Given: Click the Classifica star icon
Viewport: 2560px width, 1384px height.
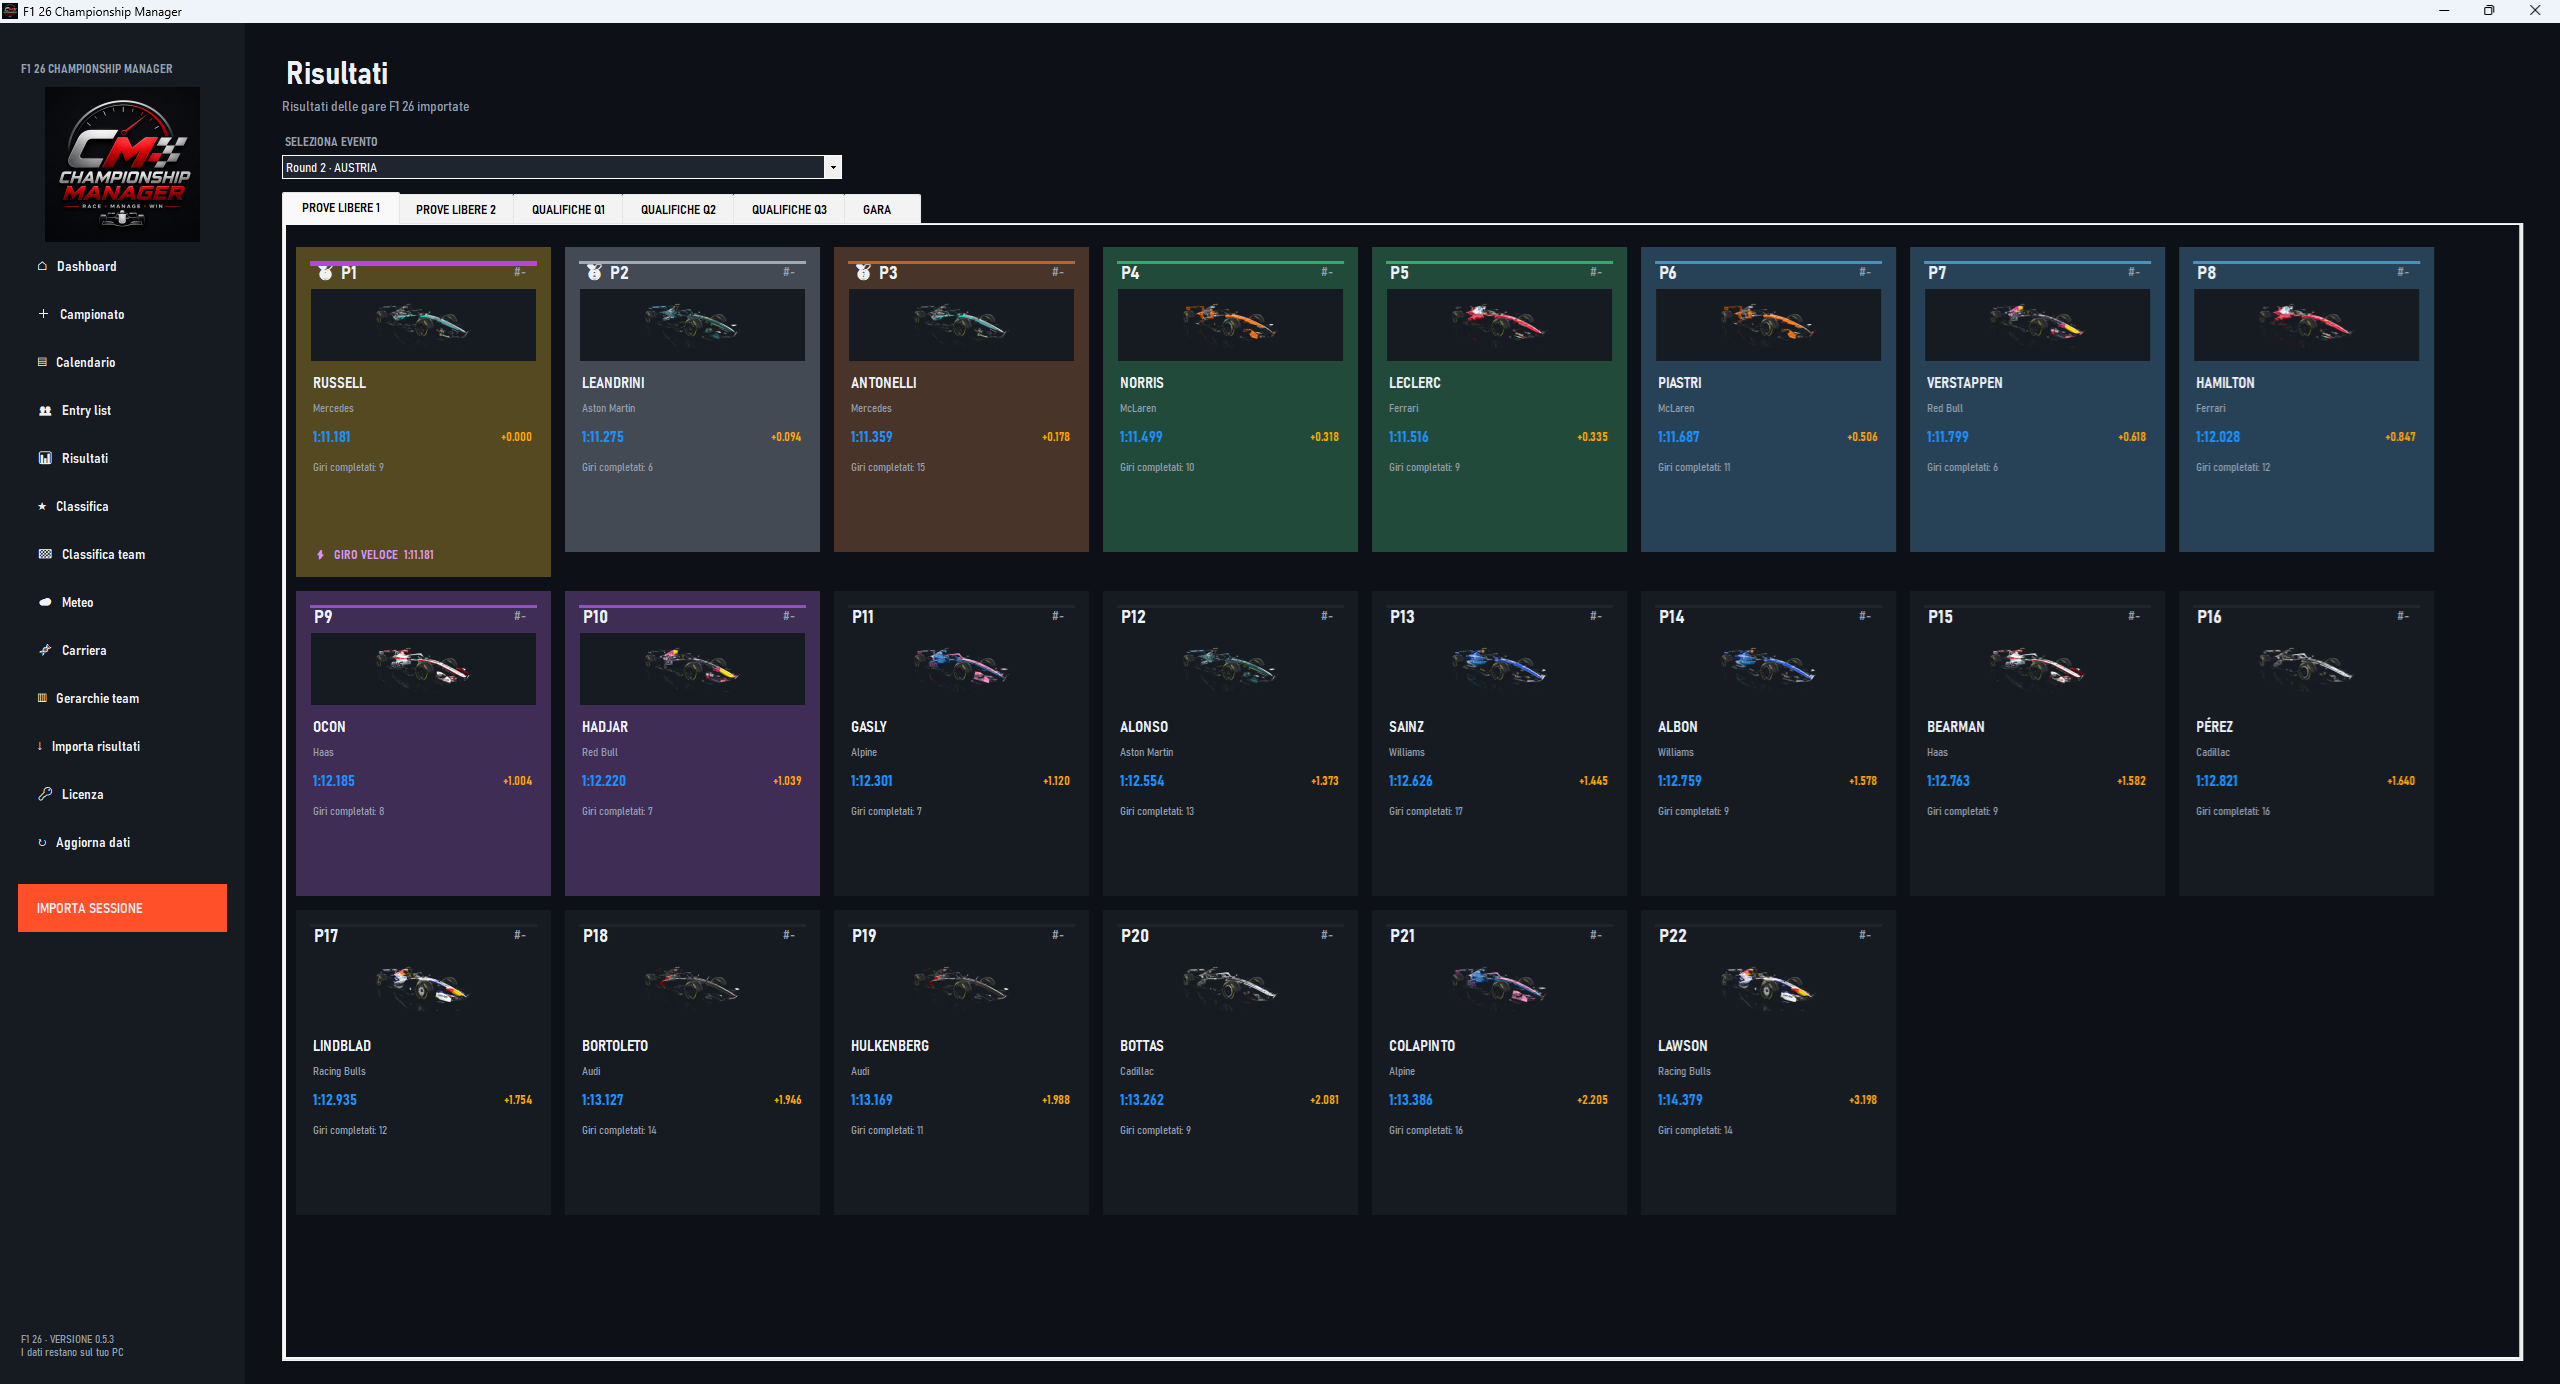Looking at the screenshot, I should tap(42, 506).
